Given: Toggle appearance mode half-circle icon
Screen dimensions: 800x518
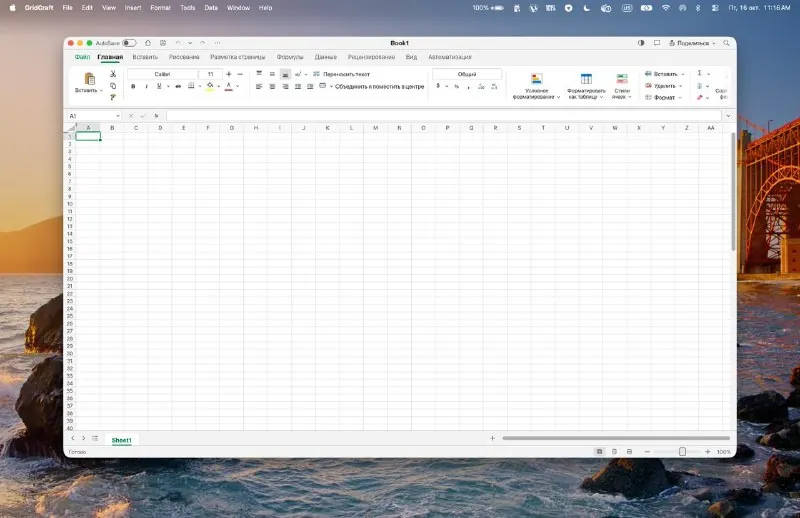Looking at the screenshot, I should [x=641, y=43].
